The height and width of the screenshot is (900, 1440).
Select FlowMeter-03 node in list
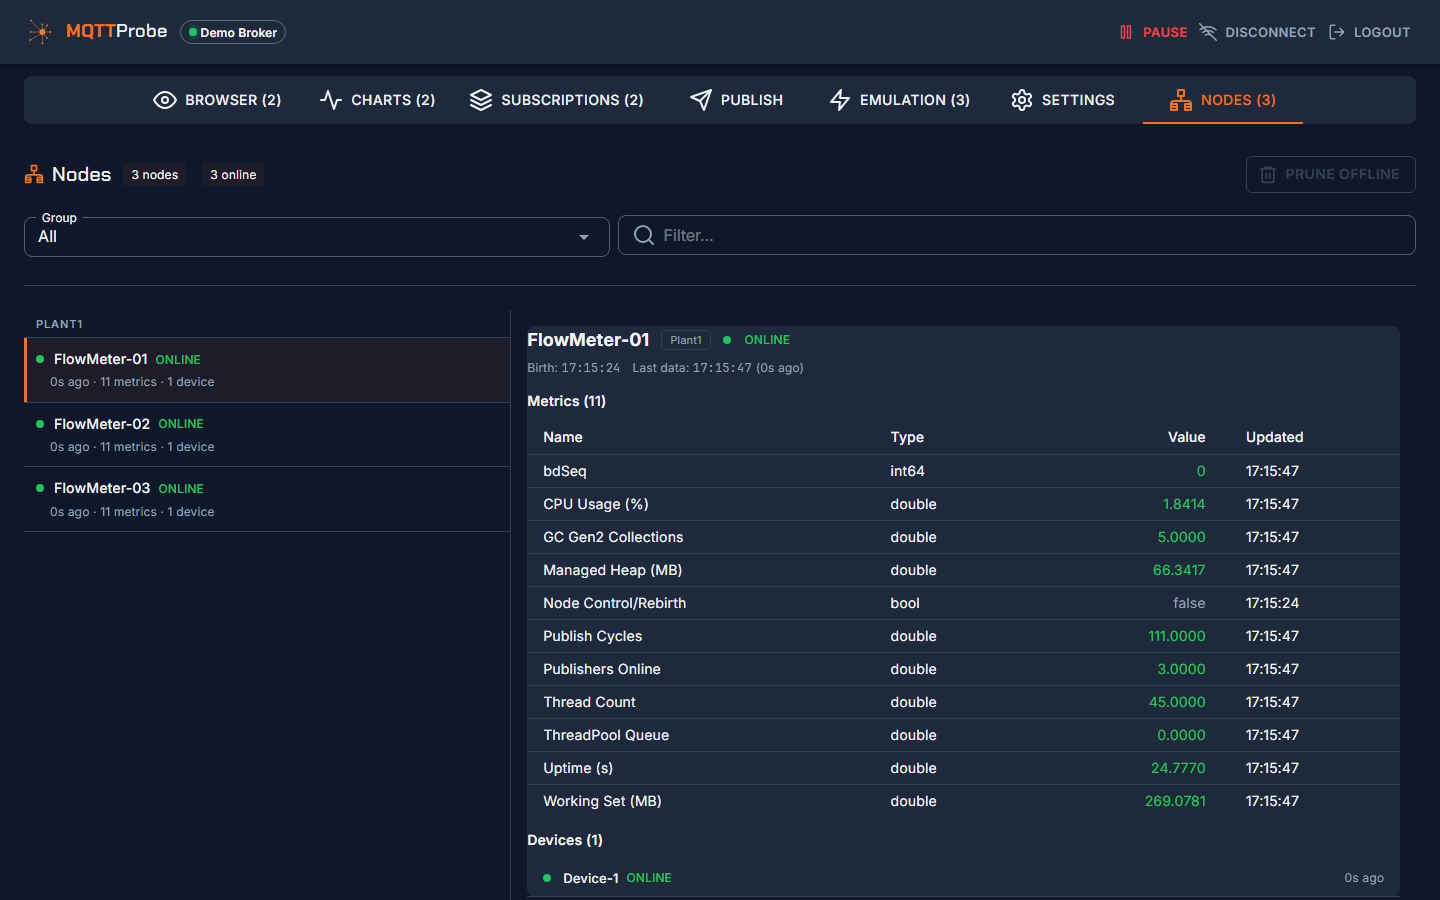[268, 499]
